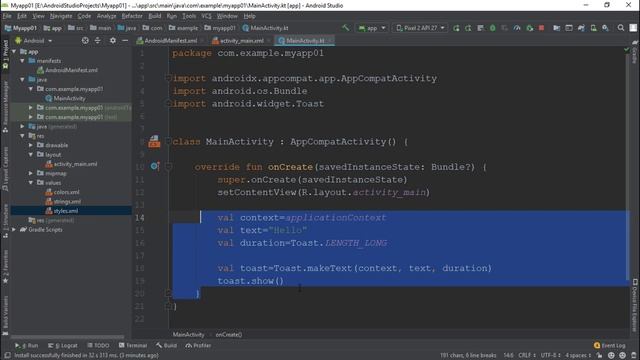Open Project panel settings gear
Viewport: 640px width, 360px height.
[113, 40]
